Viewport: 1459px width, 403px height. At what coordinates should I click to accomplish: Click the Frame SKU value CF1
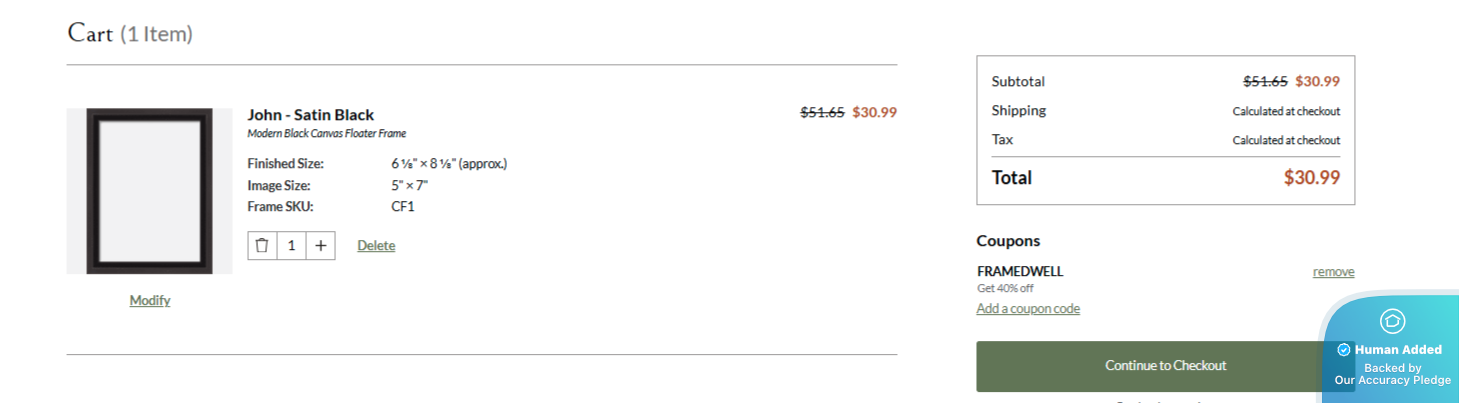[x=403, y=207]
